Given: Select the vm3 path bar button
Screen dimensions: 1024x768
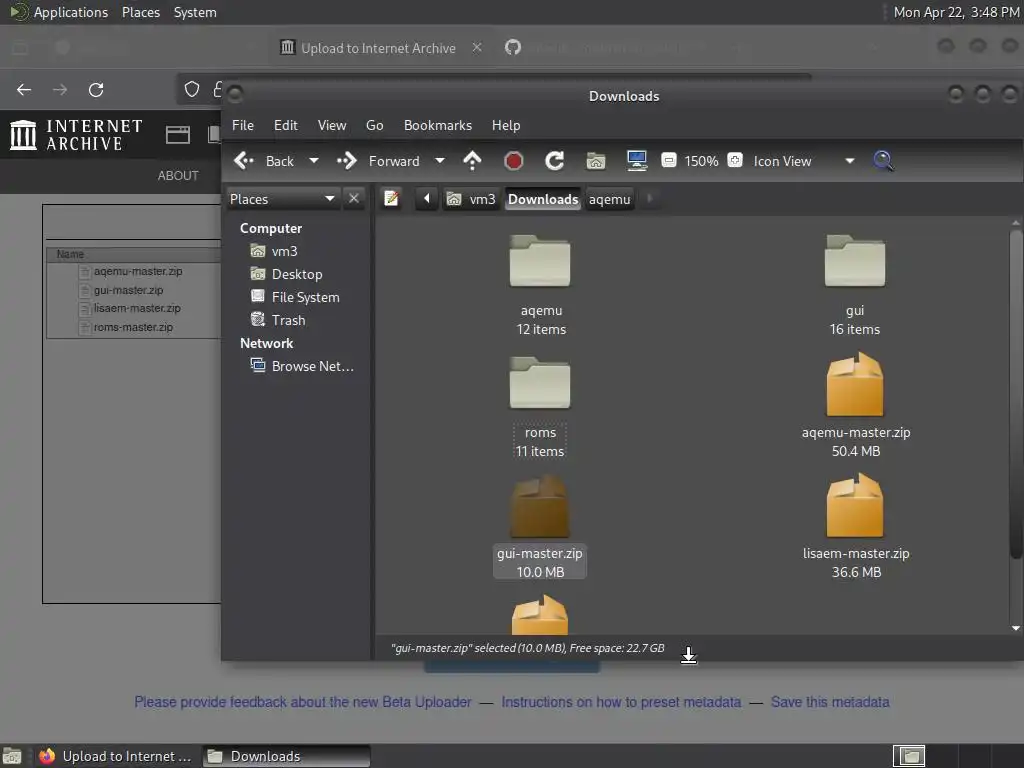Looking at the screenshot, I should (472, 199).
